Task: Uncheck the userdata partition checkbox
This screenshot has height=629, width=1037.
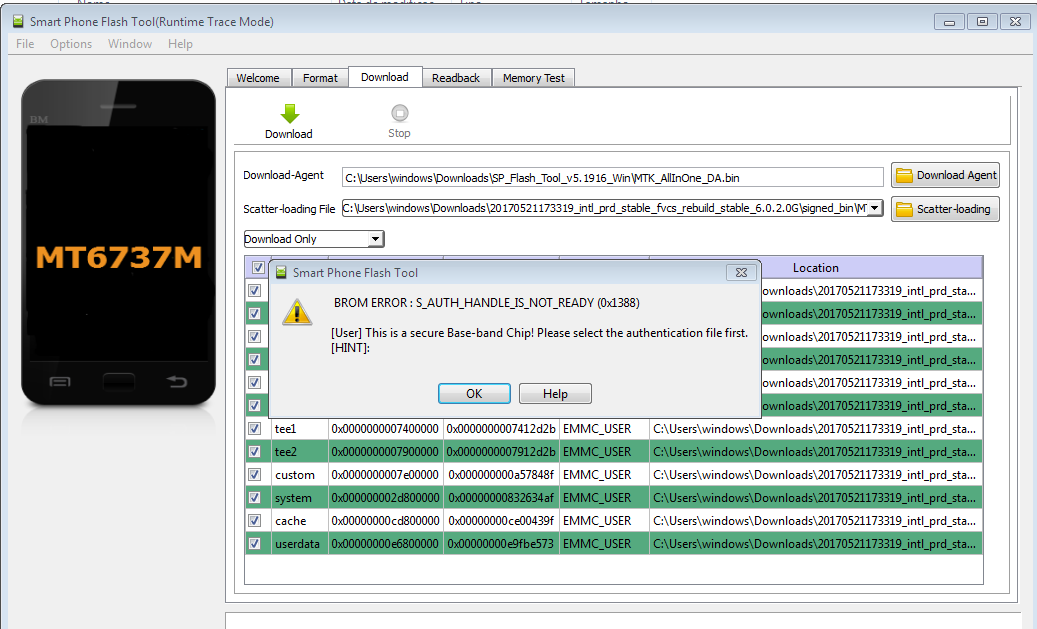Action: 254,544
